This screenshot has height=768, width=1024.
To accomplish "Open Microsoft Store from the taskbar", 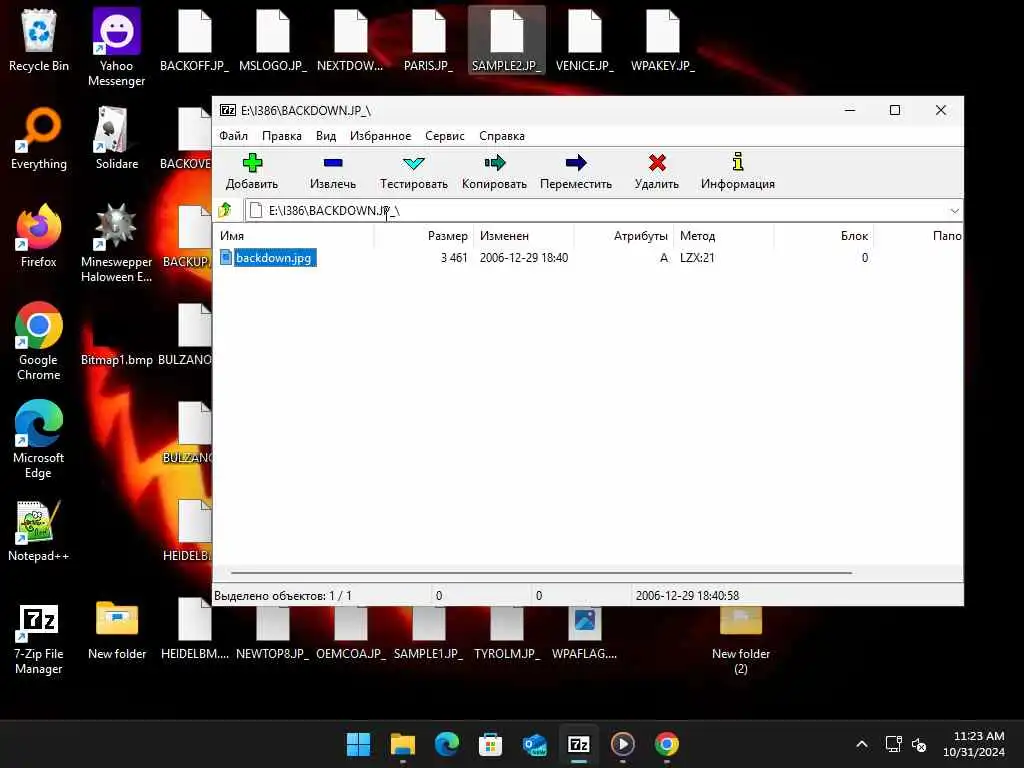I will [490, 744].
